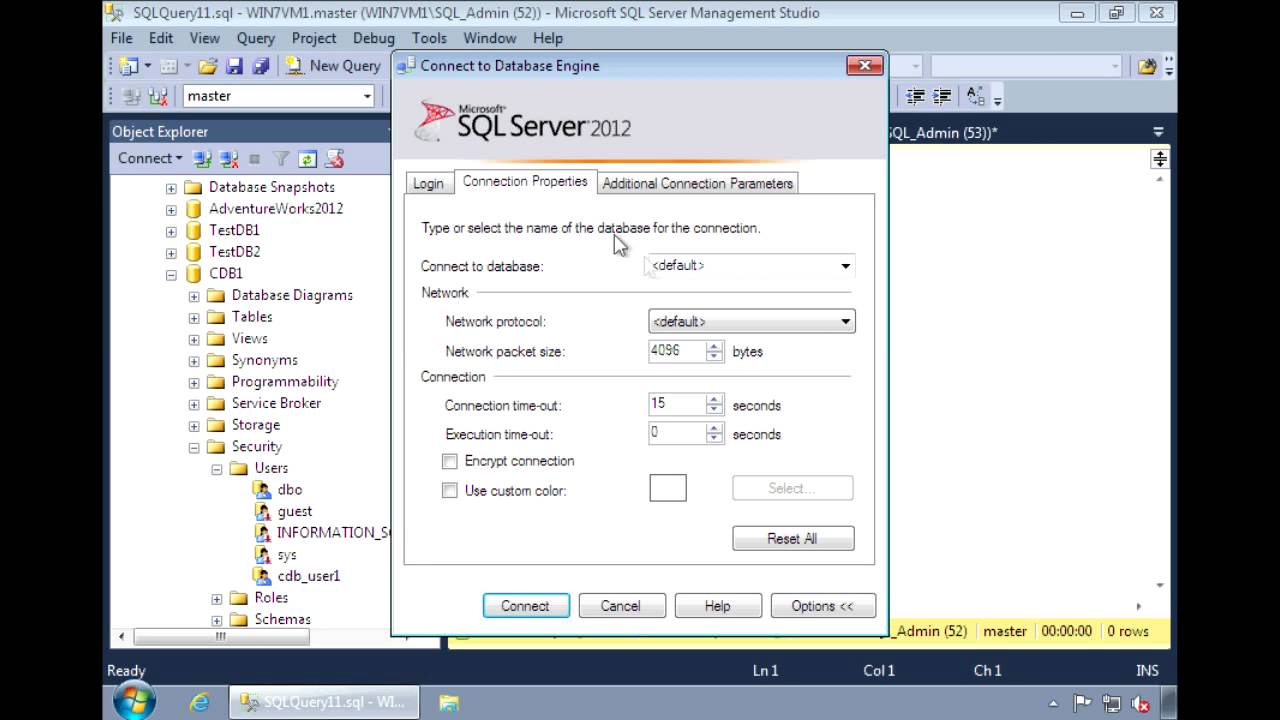Open the Network protocol dropdown
The image size is (1280, 720).
pos(845,322)
